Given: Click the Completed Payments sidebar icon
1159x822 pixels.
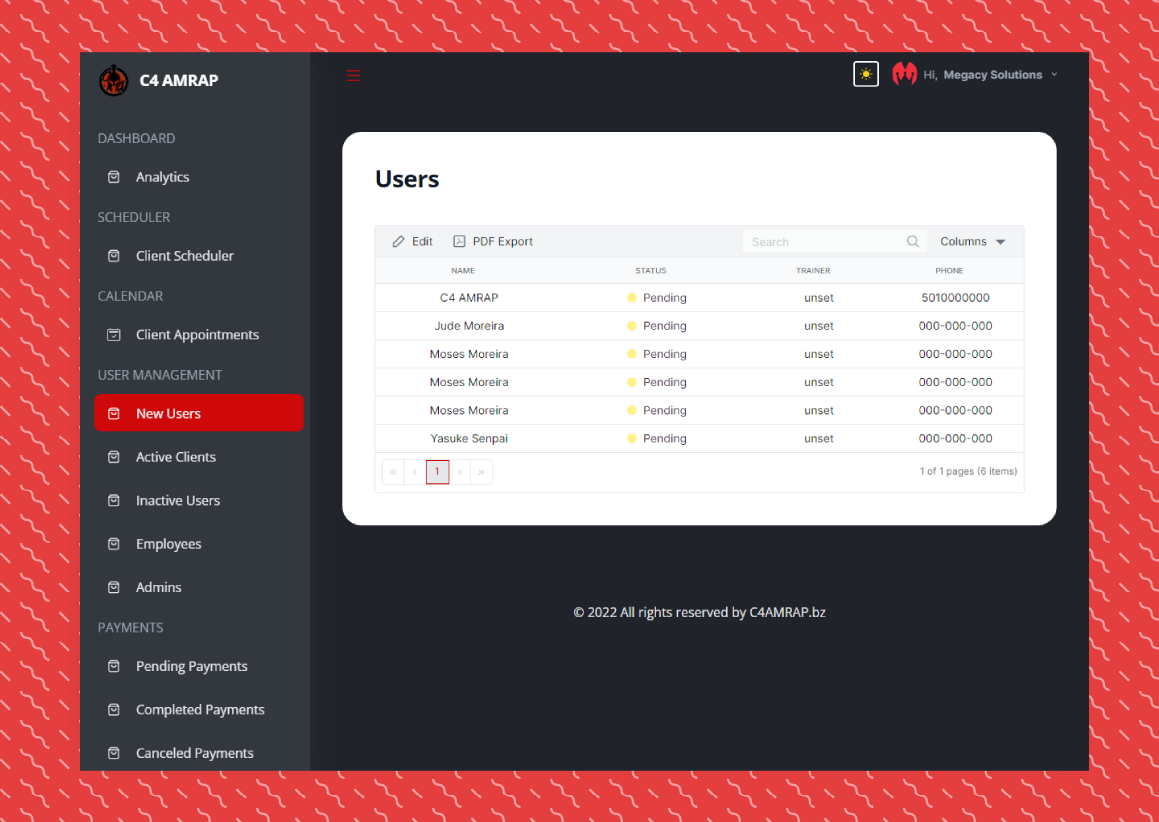Looking at the screenshot, I should (114, 710).
